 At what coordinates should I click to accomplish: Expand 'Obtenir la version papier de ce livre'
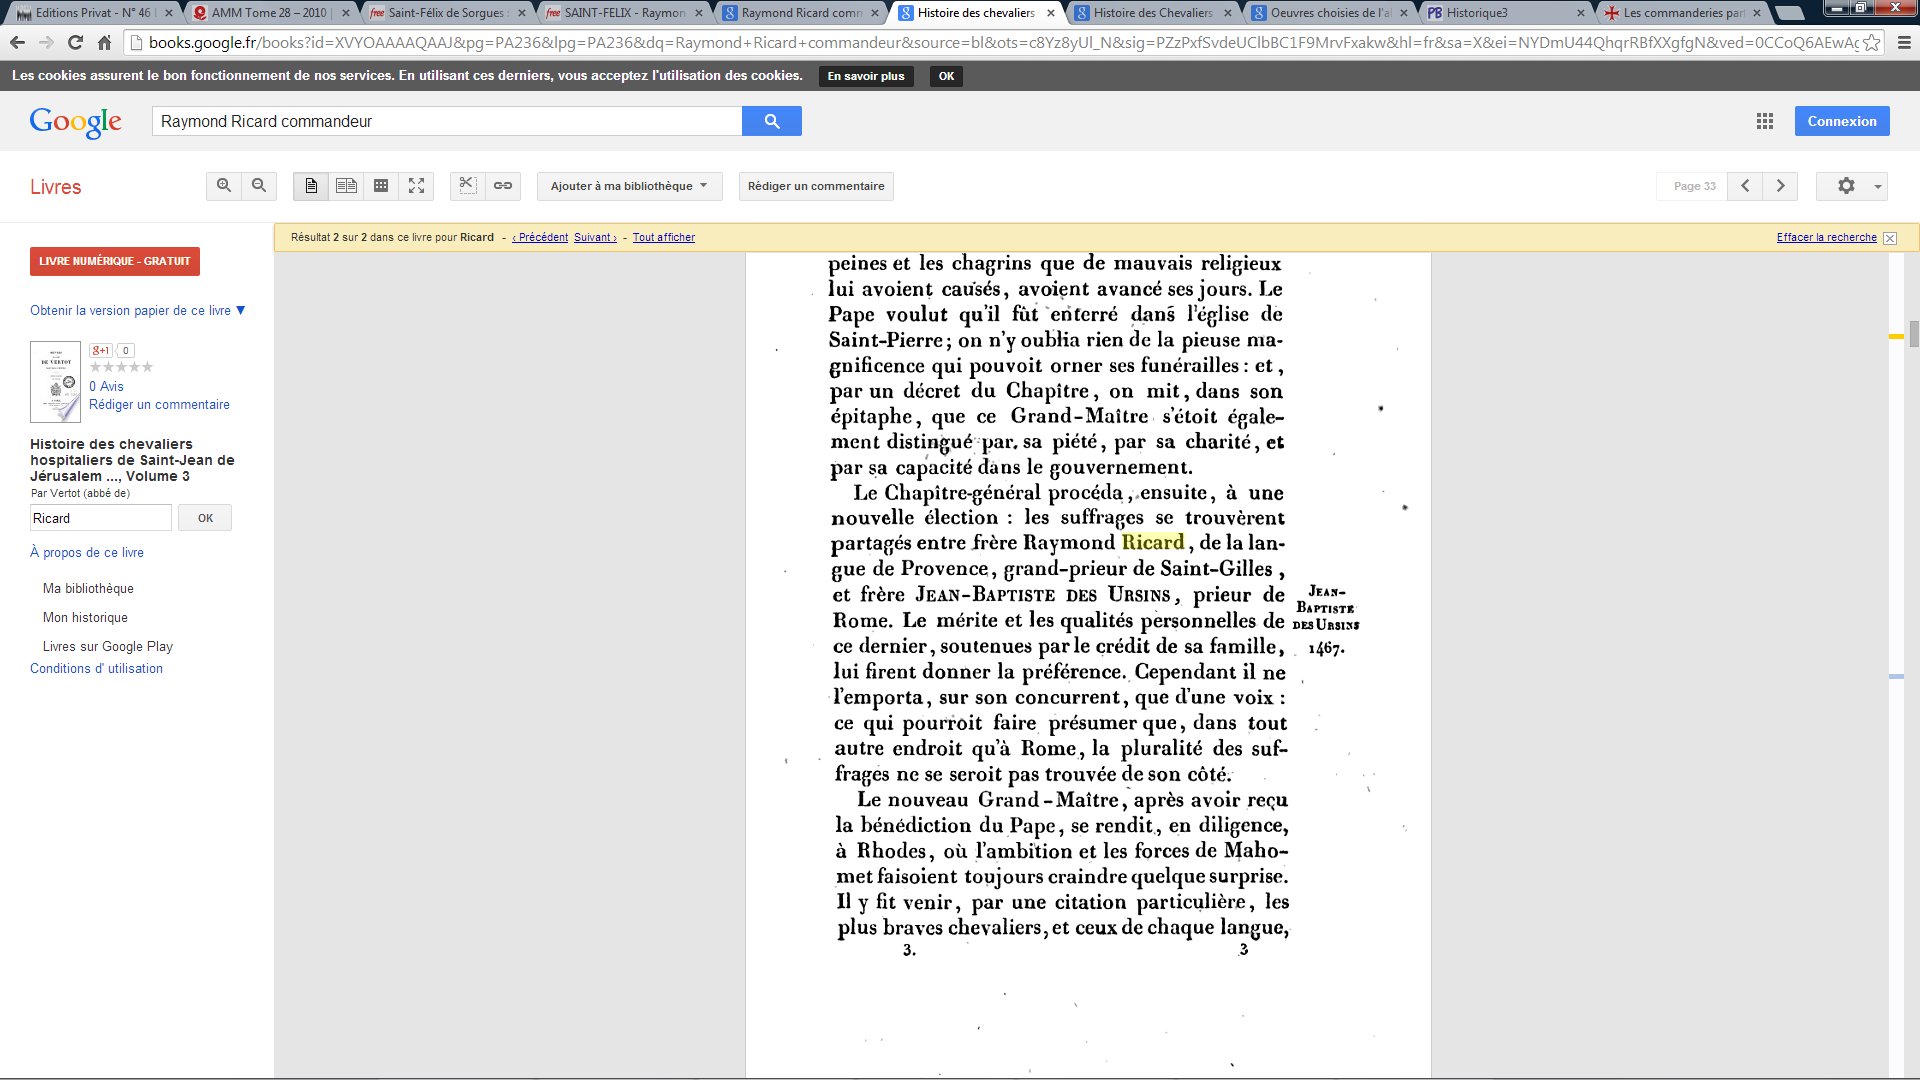click(x=137, y=311)
